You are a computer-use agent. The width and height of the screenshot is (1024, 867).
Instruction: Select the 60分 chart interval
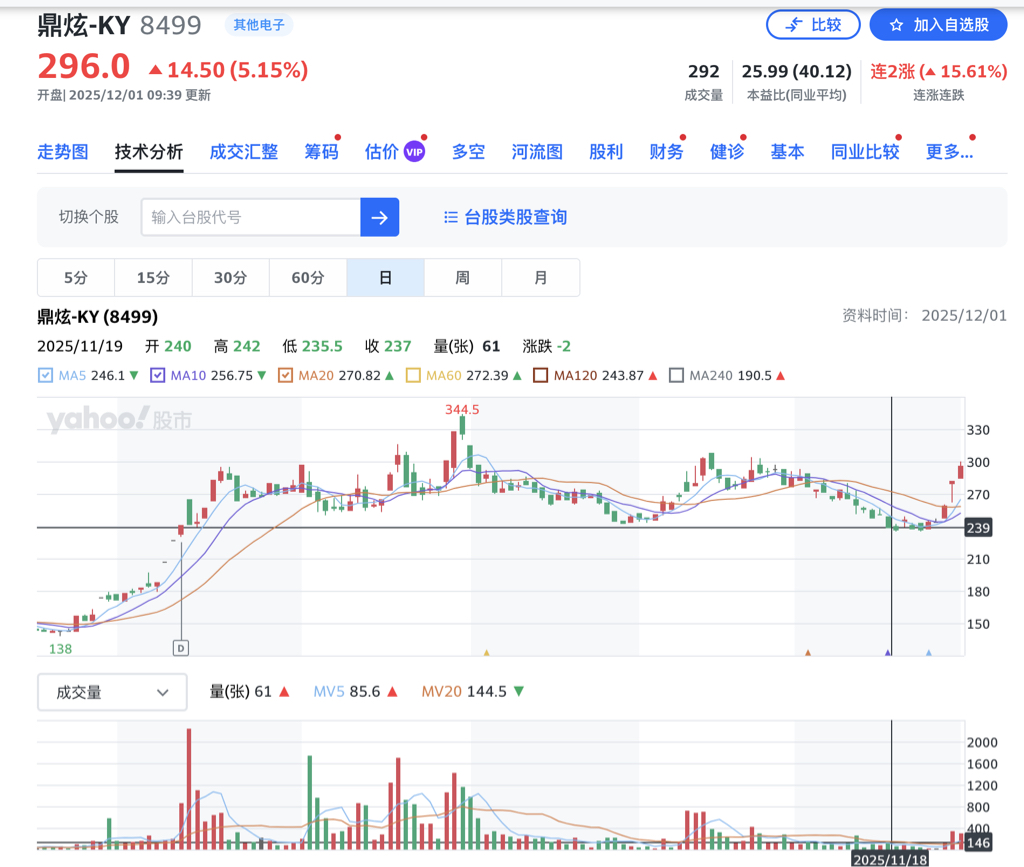tap(308, 277)
